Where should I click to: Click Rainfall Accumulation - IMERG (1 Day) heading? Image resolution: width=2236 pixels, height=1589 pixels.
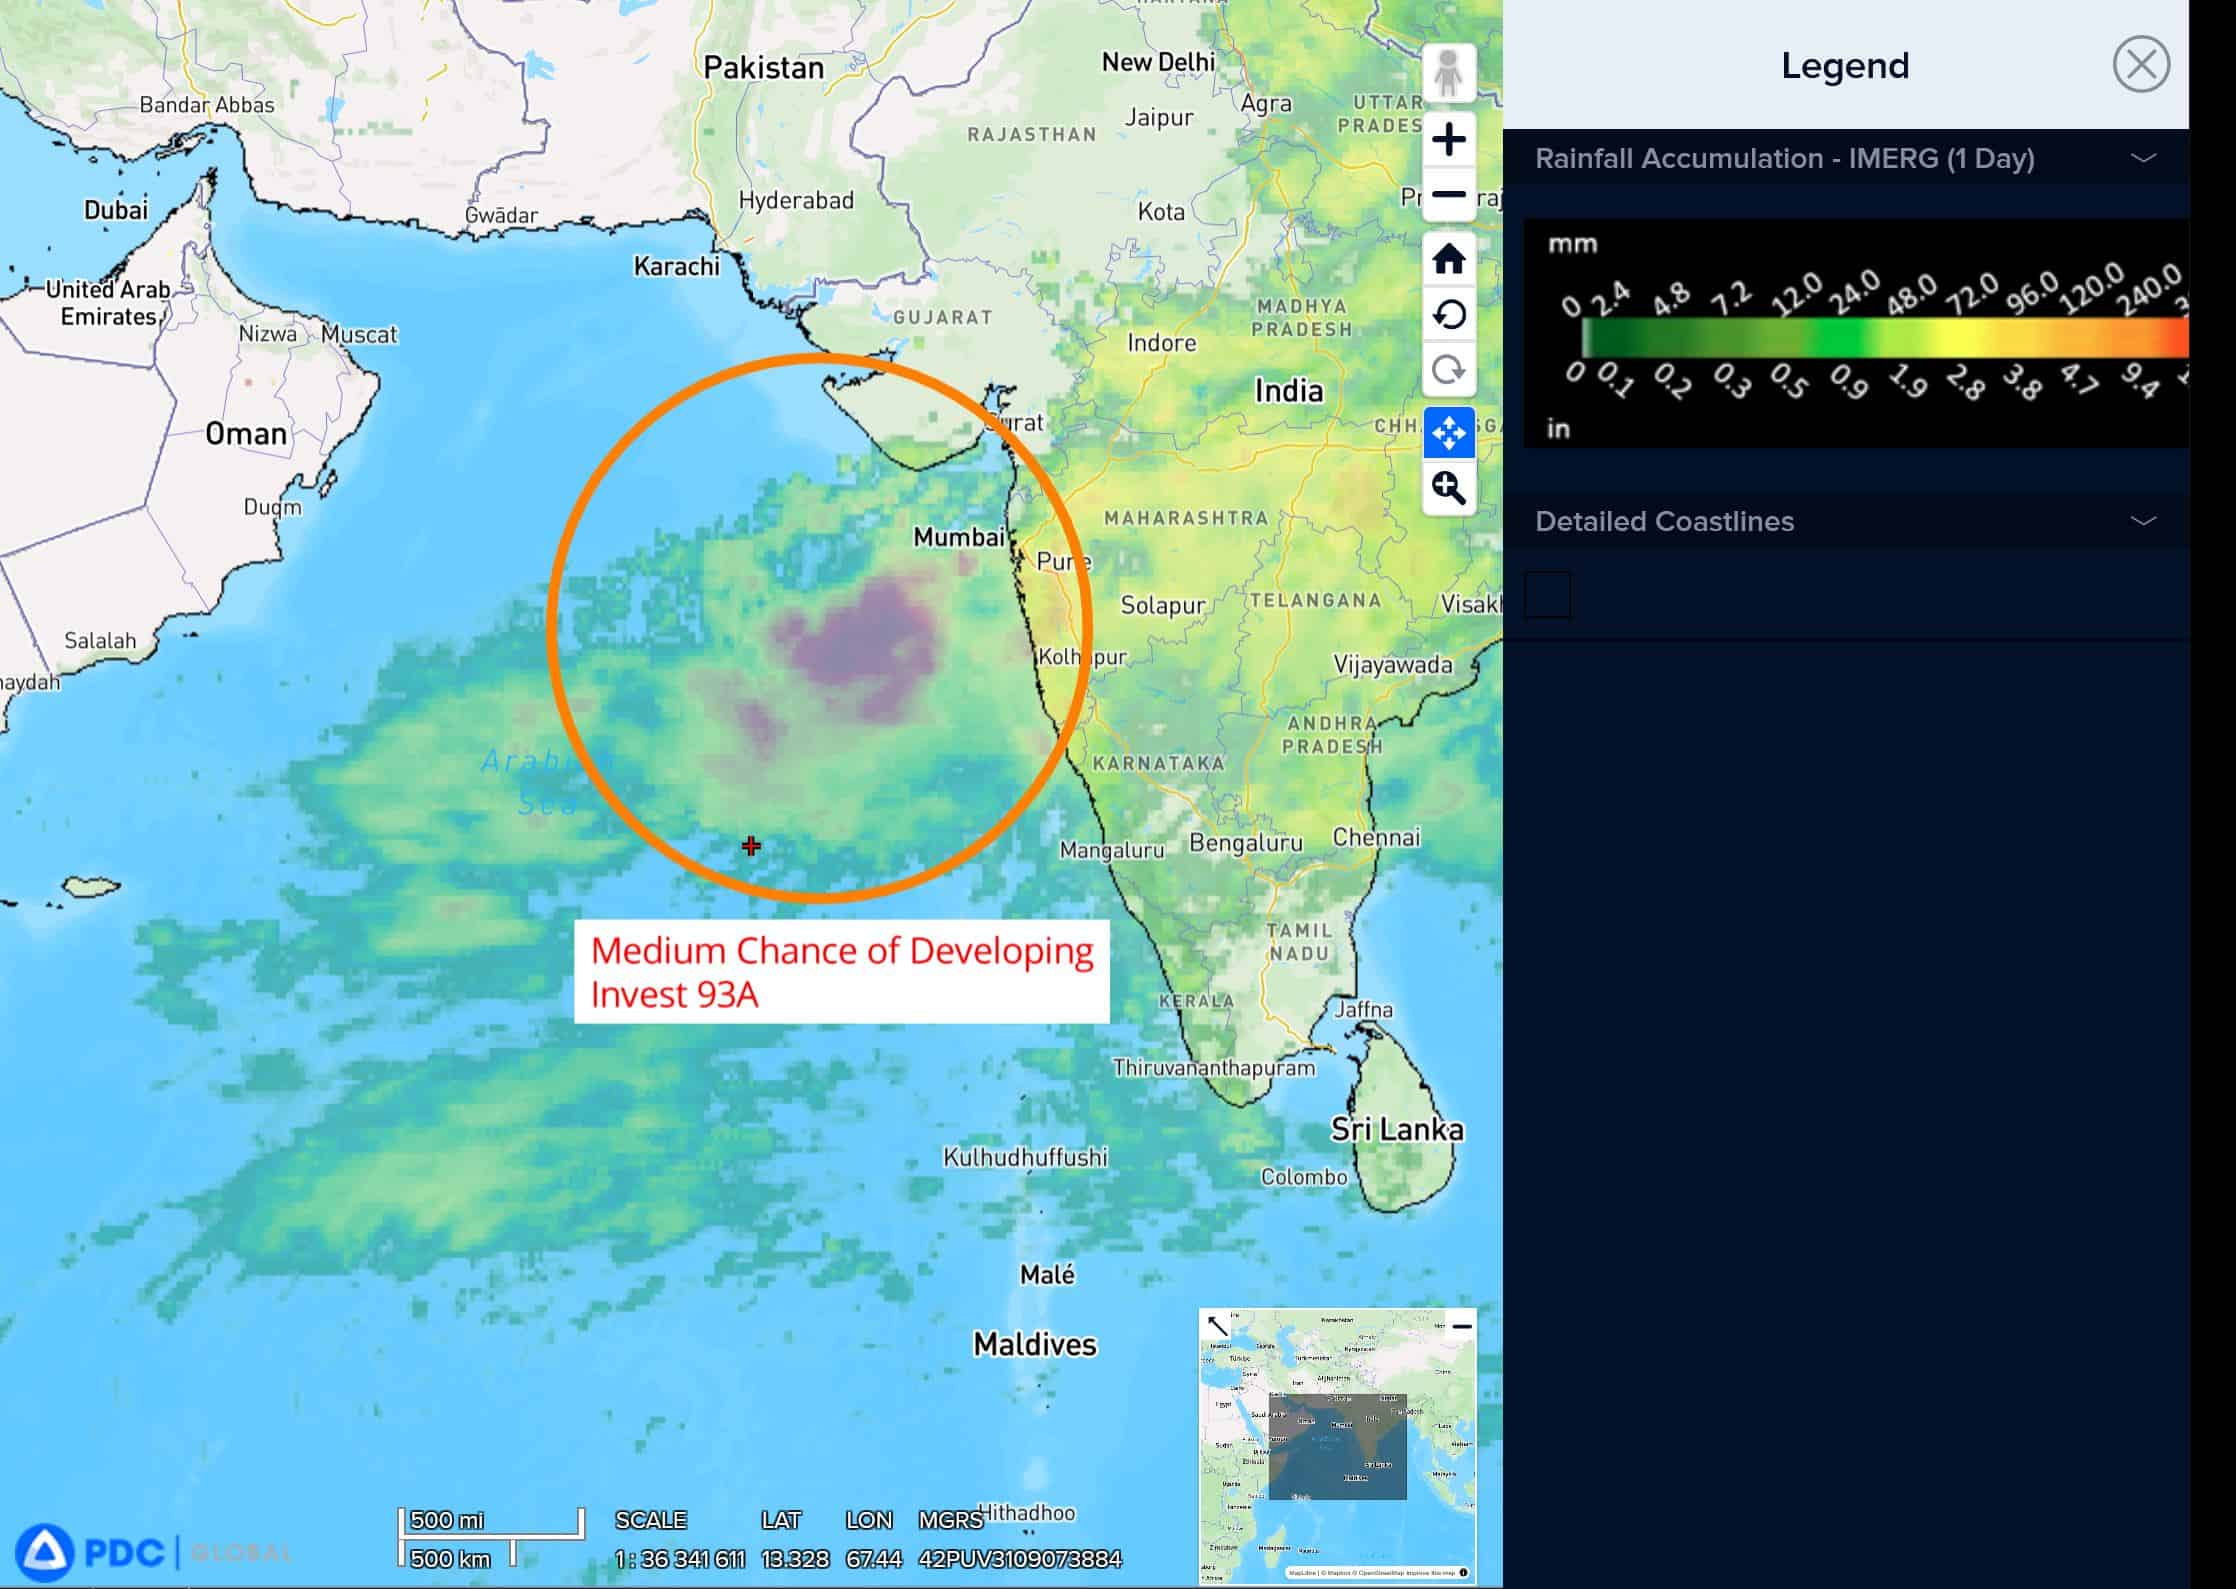tap(1784, 158)
